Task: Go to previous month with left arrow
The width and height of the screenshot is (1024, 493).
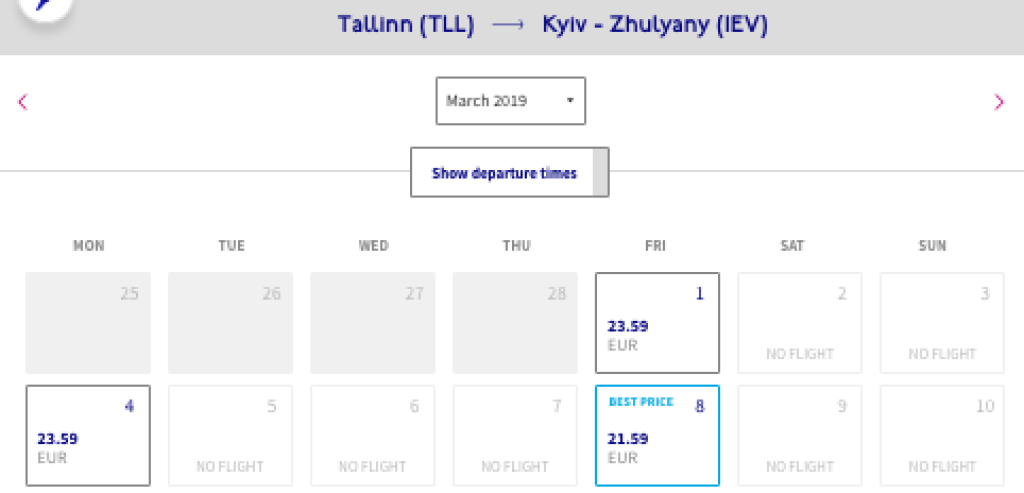Action: 23,101
